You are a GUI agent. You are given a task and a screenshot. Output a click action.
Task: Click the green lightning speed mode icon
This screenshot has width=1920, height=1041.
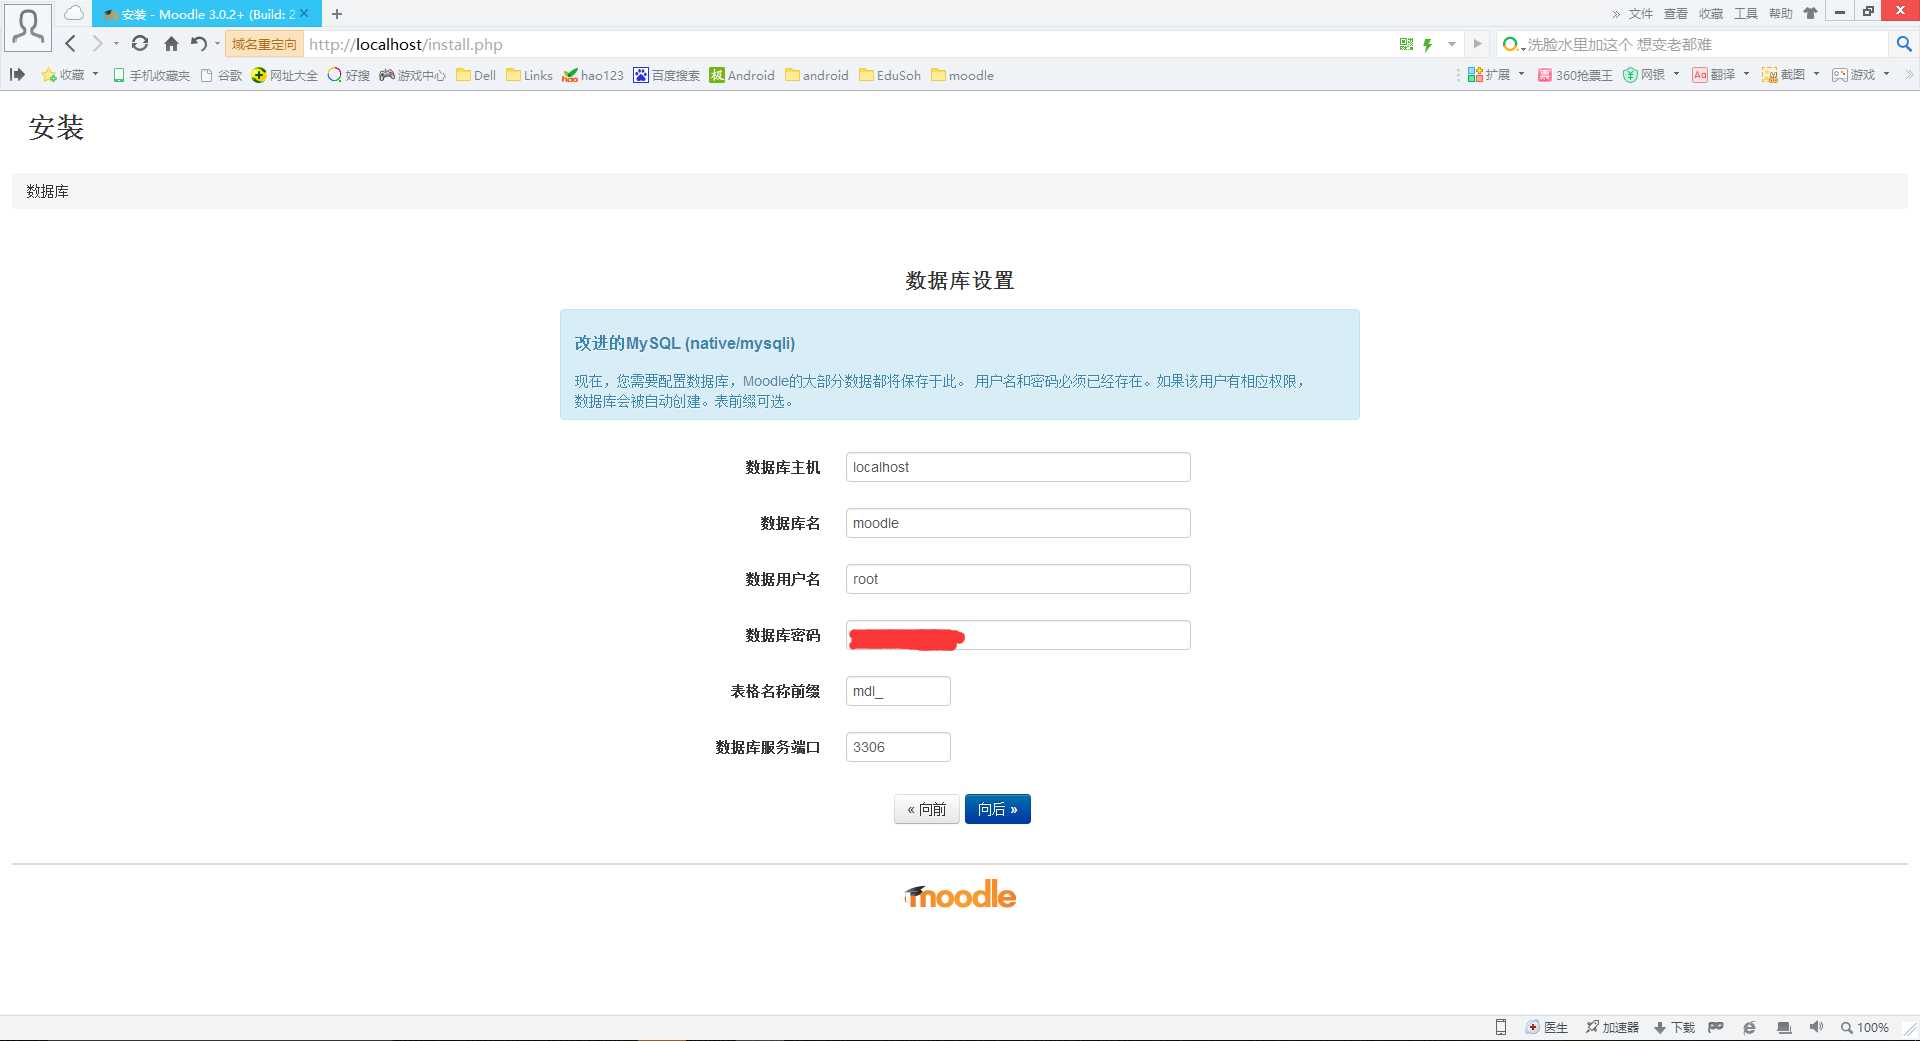click(1428, 44)
